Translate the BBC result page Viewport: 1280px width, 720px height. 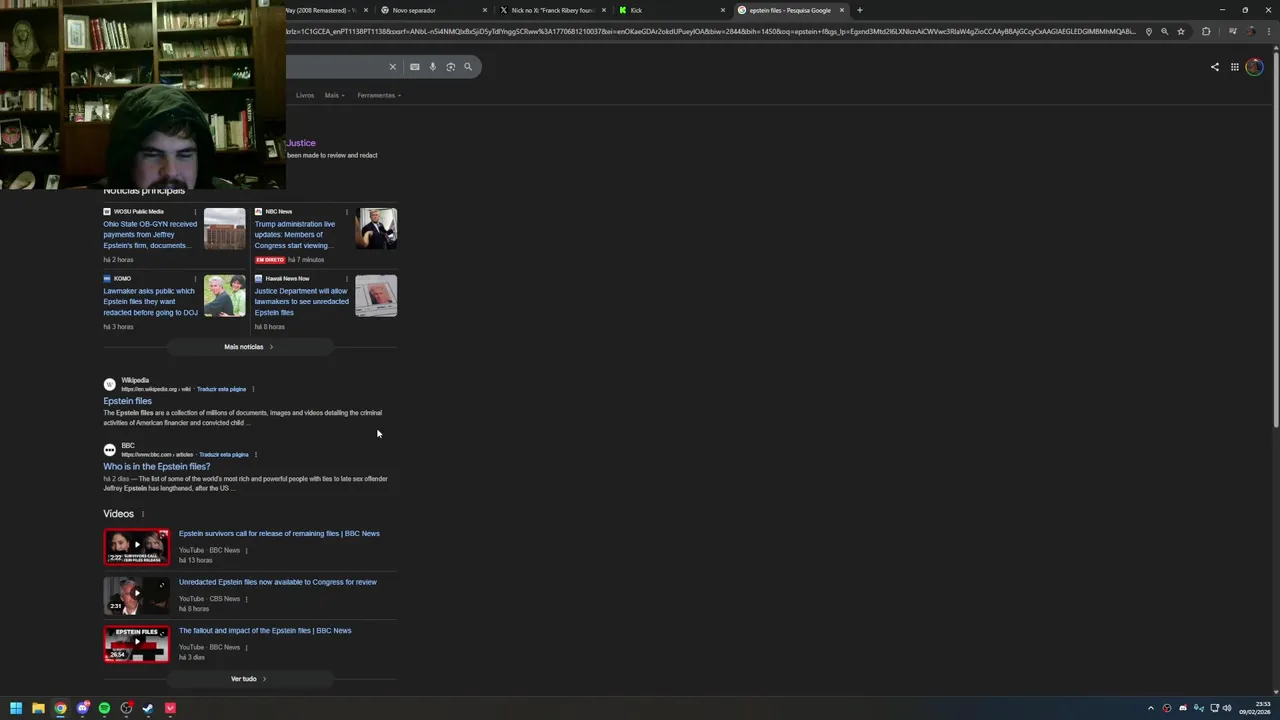[224, 455]
